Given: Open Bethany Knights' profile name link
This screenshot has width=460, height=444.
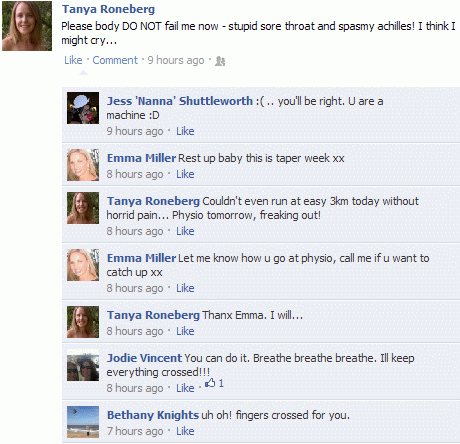Looking at the screenshot, I should point(153,415).
